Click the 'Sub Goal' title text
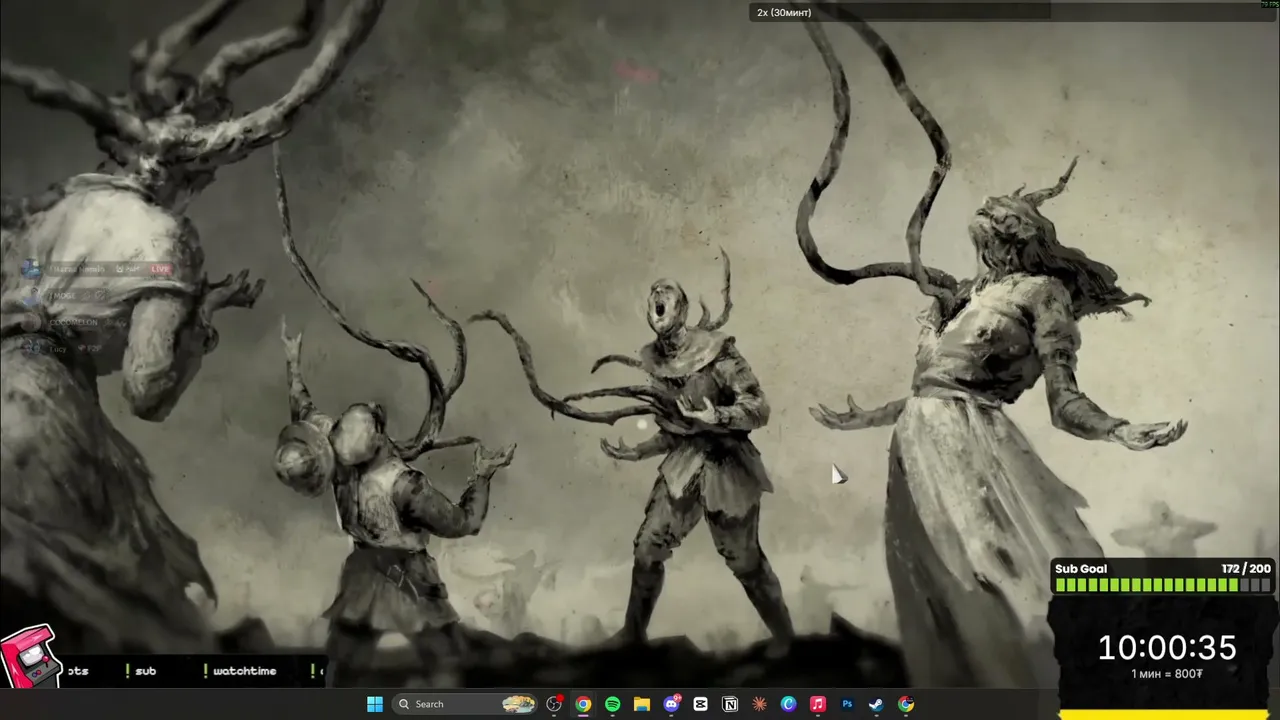This screenshot has height=720, width=1280. click(x=1081, y=569)
